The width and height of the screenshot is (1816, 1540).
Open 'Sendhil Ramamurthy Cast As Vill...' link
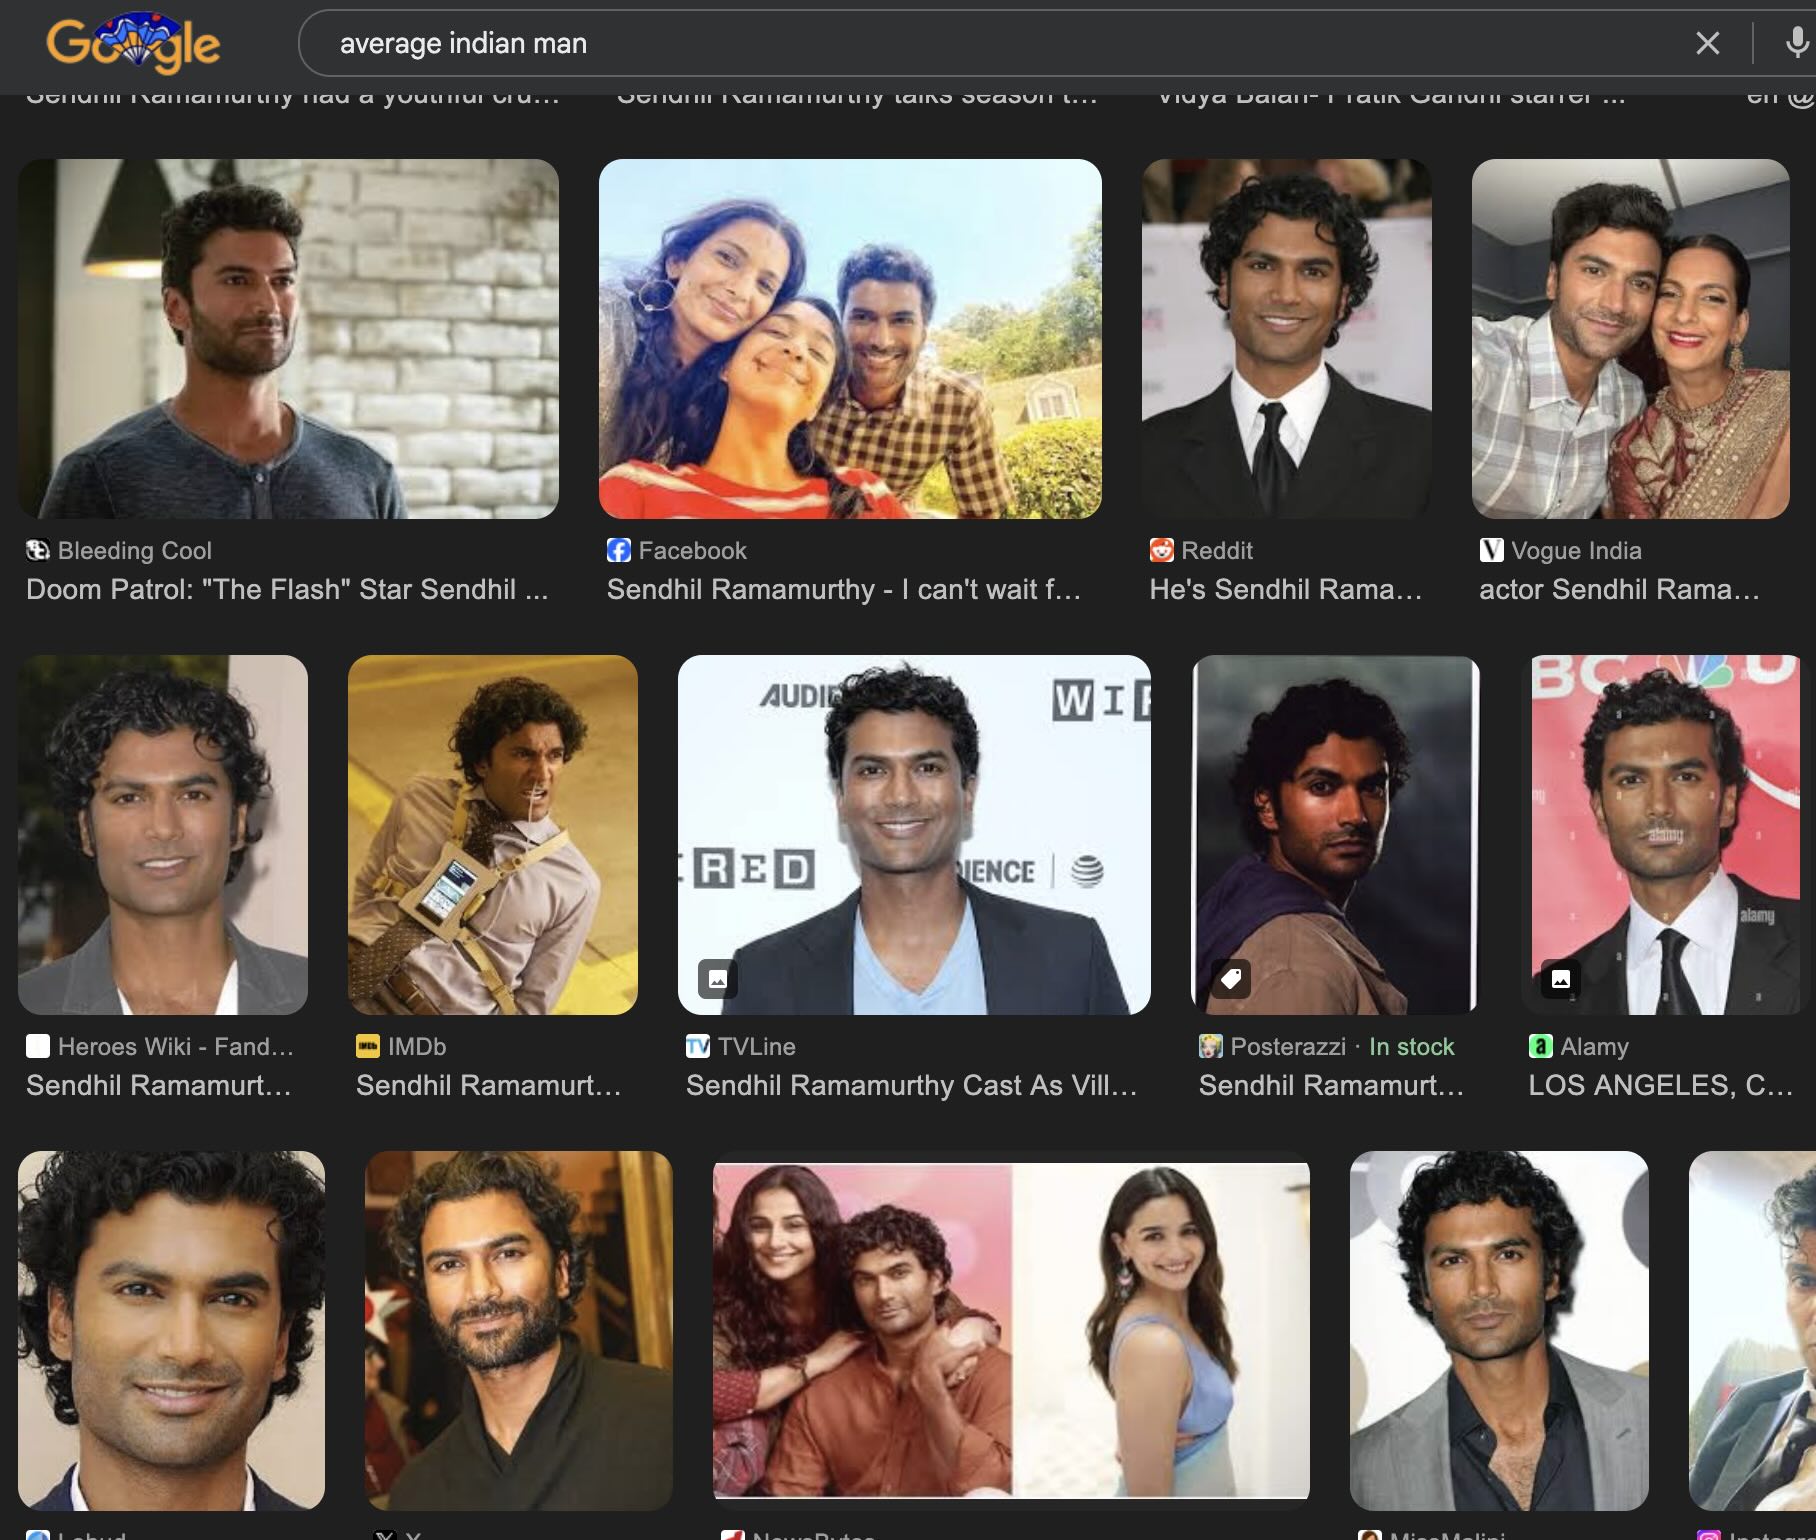(912, 1085)
